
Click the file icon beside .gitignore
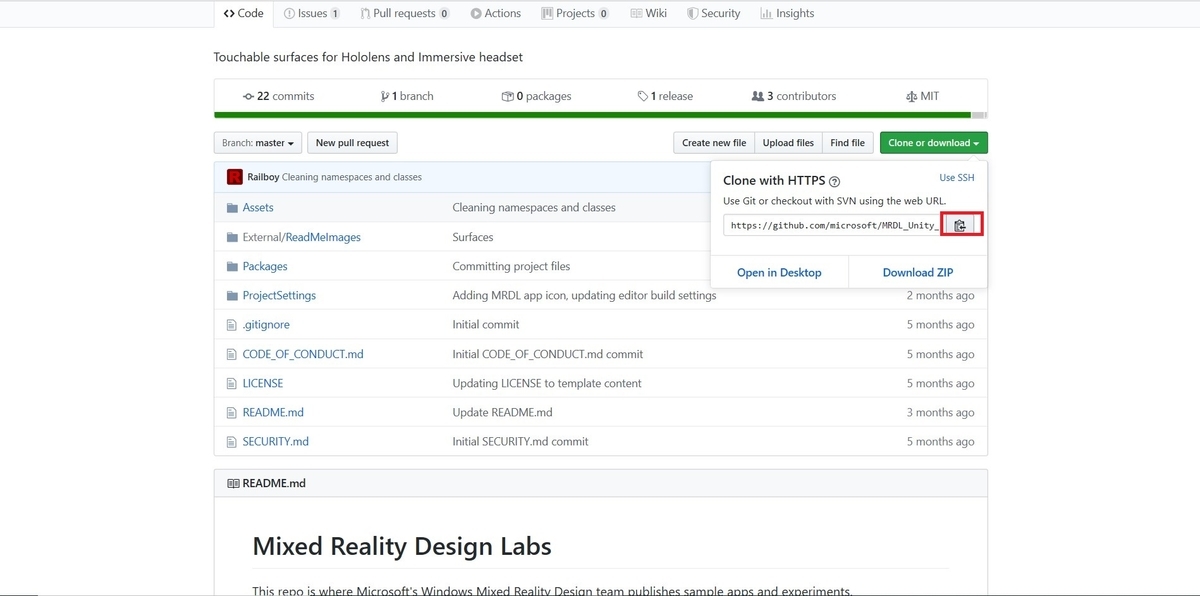[x=232, y=325]
